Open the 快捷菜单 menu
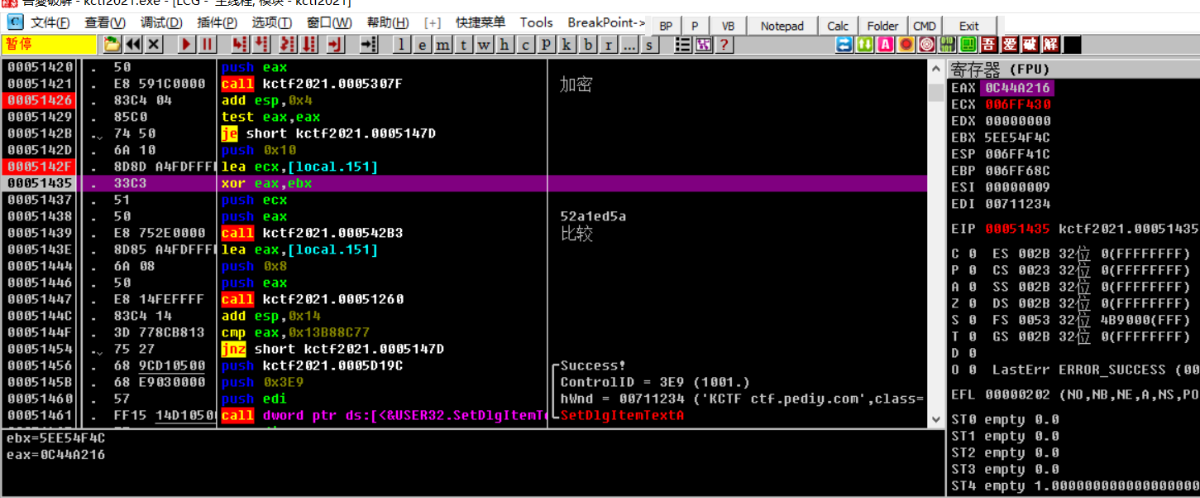Viewport: 1200px width, 498px height. click(x=481, y=23)
